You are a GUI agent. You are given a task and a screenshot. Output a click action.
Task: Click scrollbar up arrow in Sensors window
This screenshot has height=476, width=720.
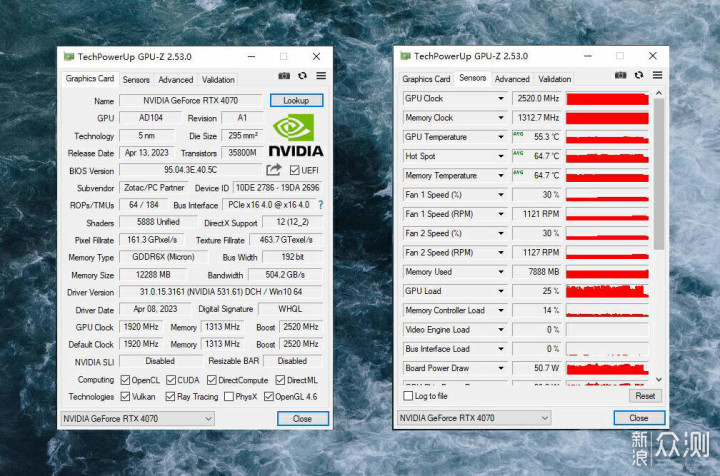(659, 93)
